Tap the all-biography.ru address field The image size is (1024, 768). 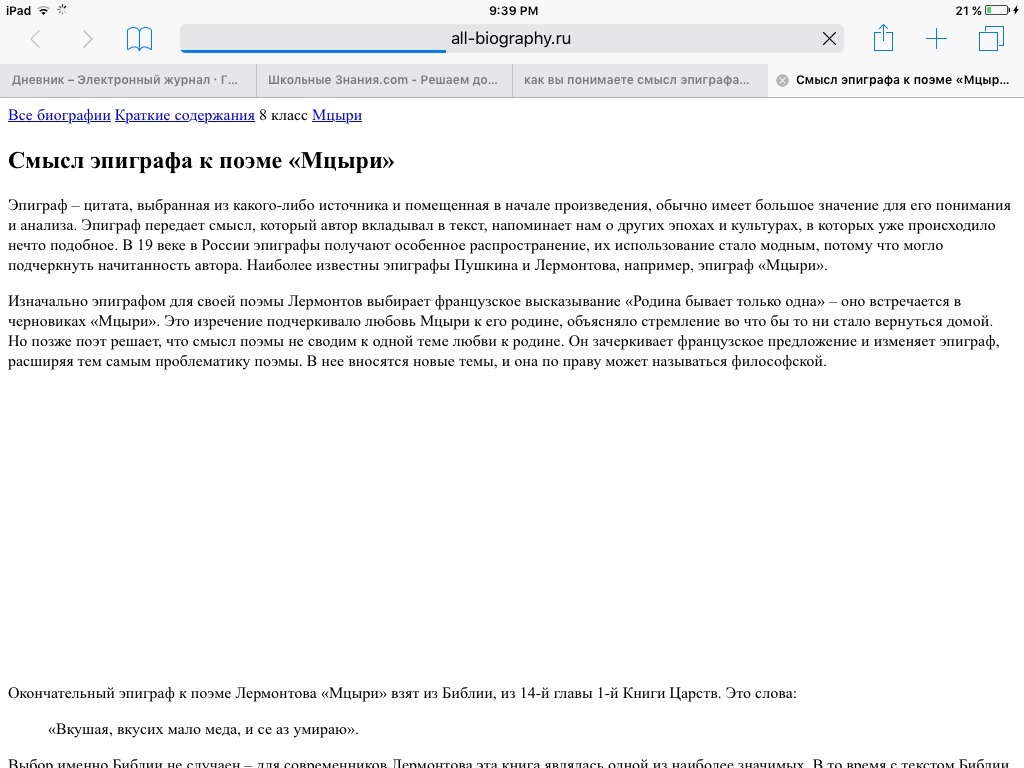coord(512,39)
